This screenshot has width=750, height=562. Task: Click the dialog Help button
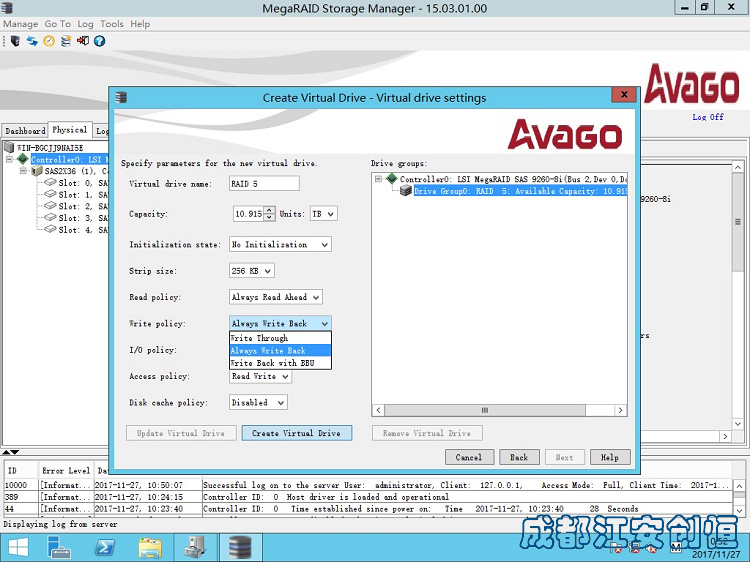(x=610, y=457)
